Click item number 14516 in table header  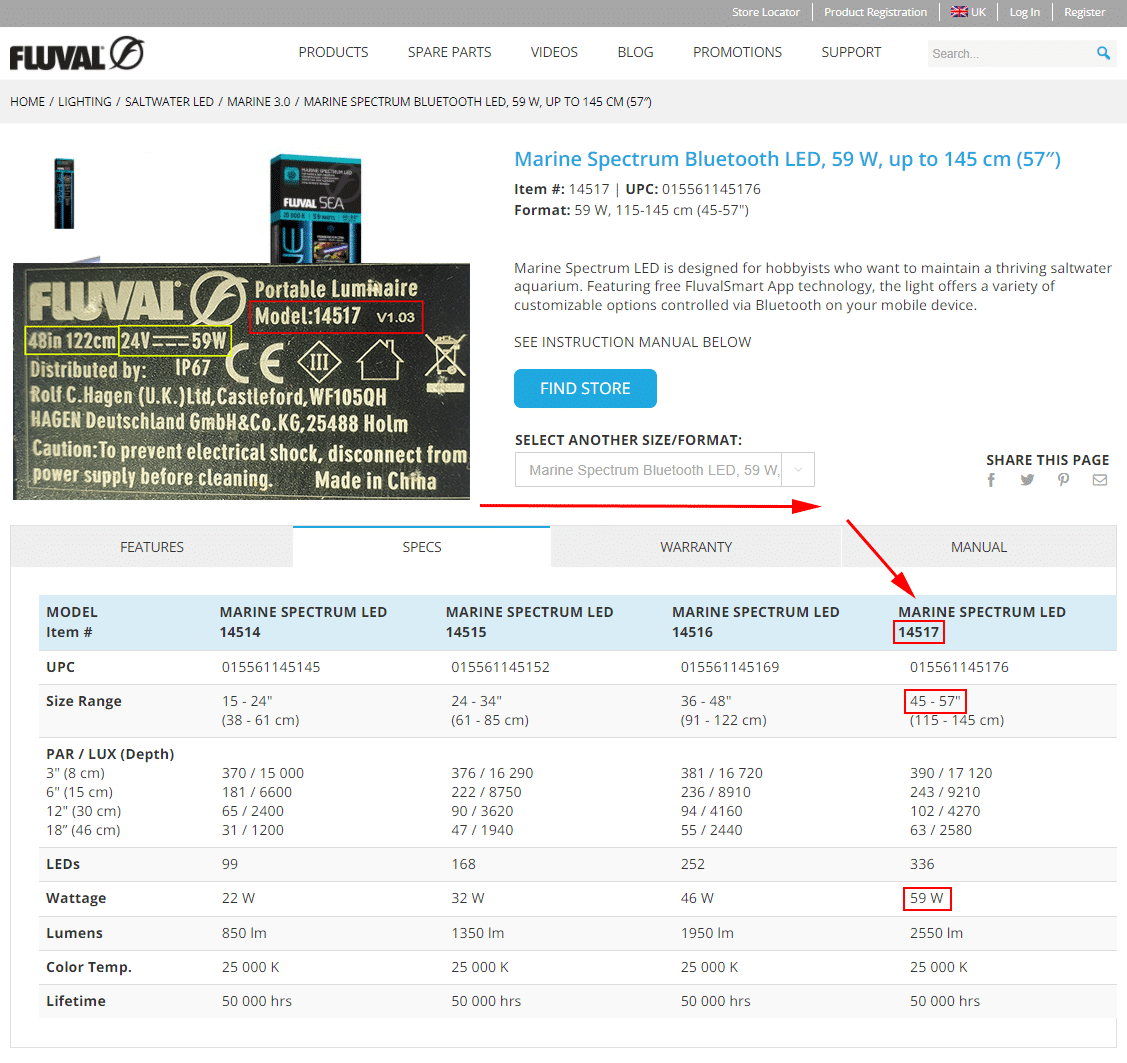(x=692, y=632)
